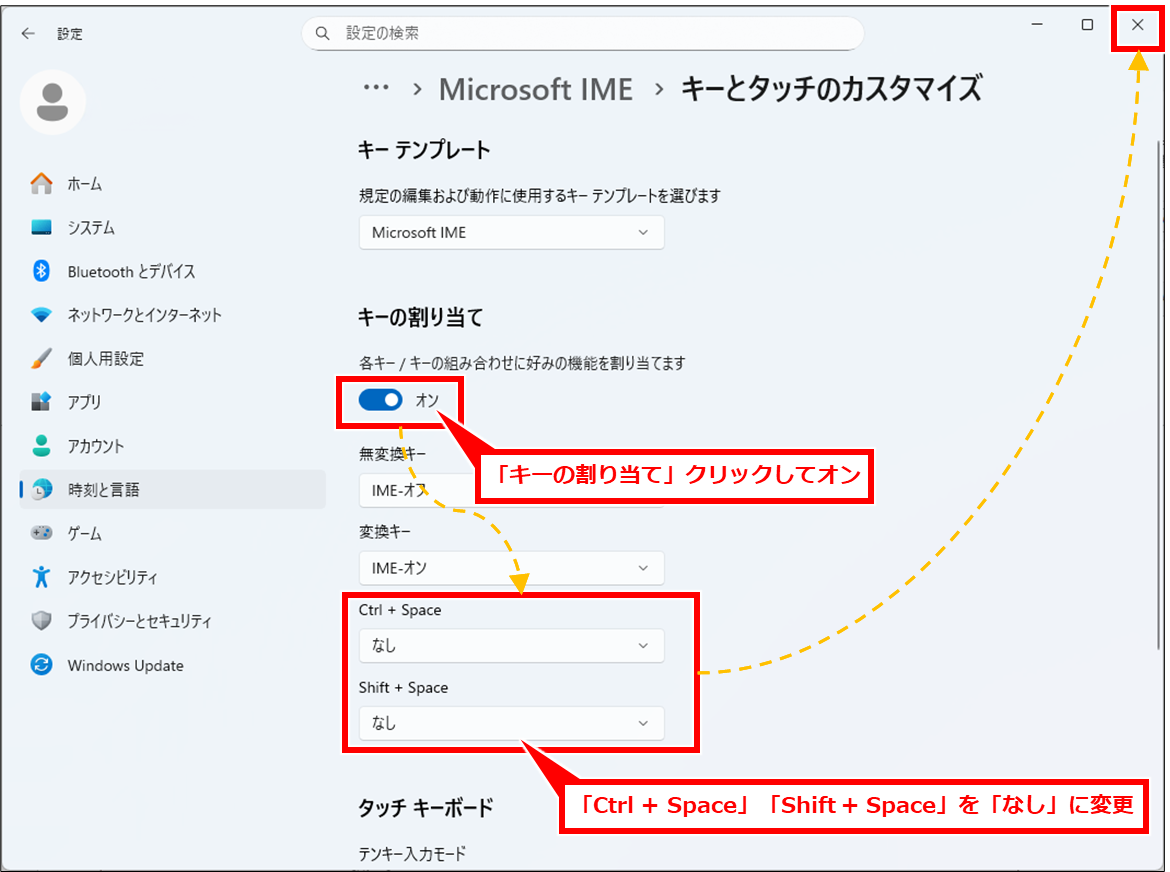The width and height of the screenshot is (1170, 872).
Task: Open System settings icon
Action: pyautogui.click(x=41, y=228)
